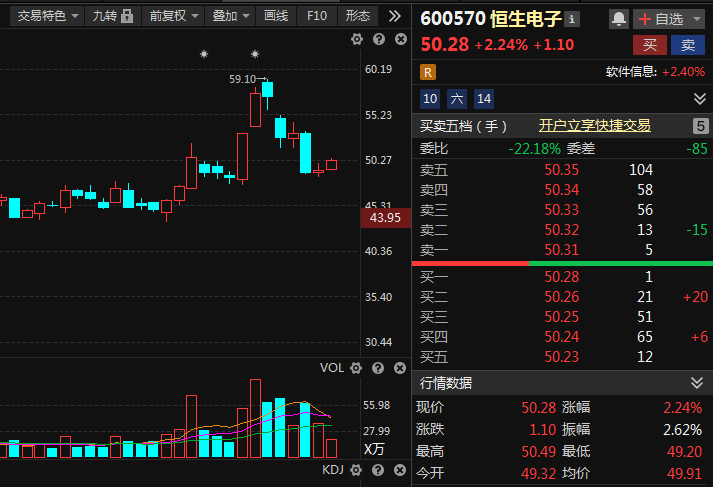The image size is (713, 487).
Task: Open the 前复权 adjustment dropdown
Action: [x=174, y=16]
